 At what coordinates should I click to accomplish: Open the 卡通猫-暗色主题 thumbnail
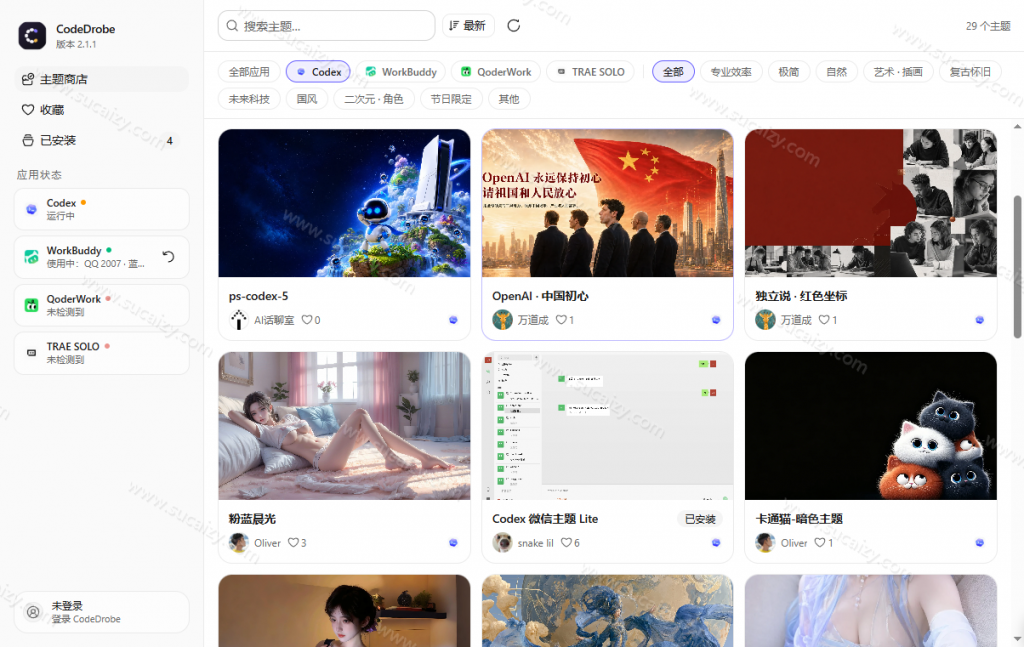point(871,426)
